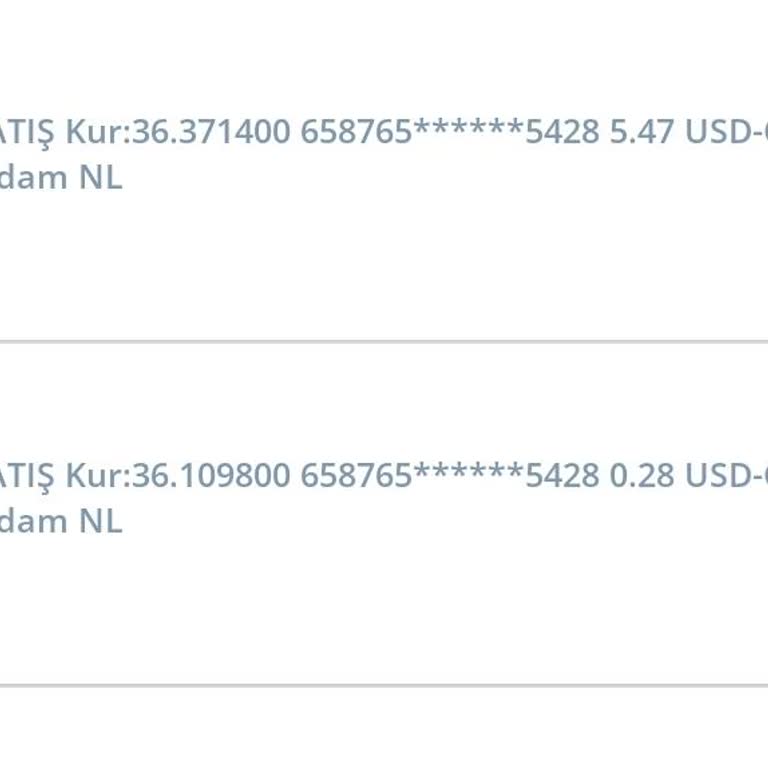Click "ATIŞ" text in the 36.109800 row

click(27, 476)
